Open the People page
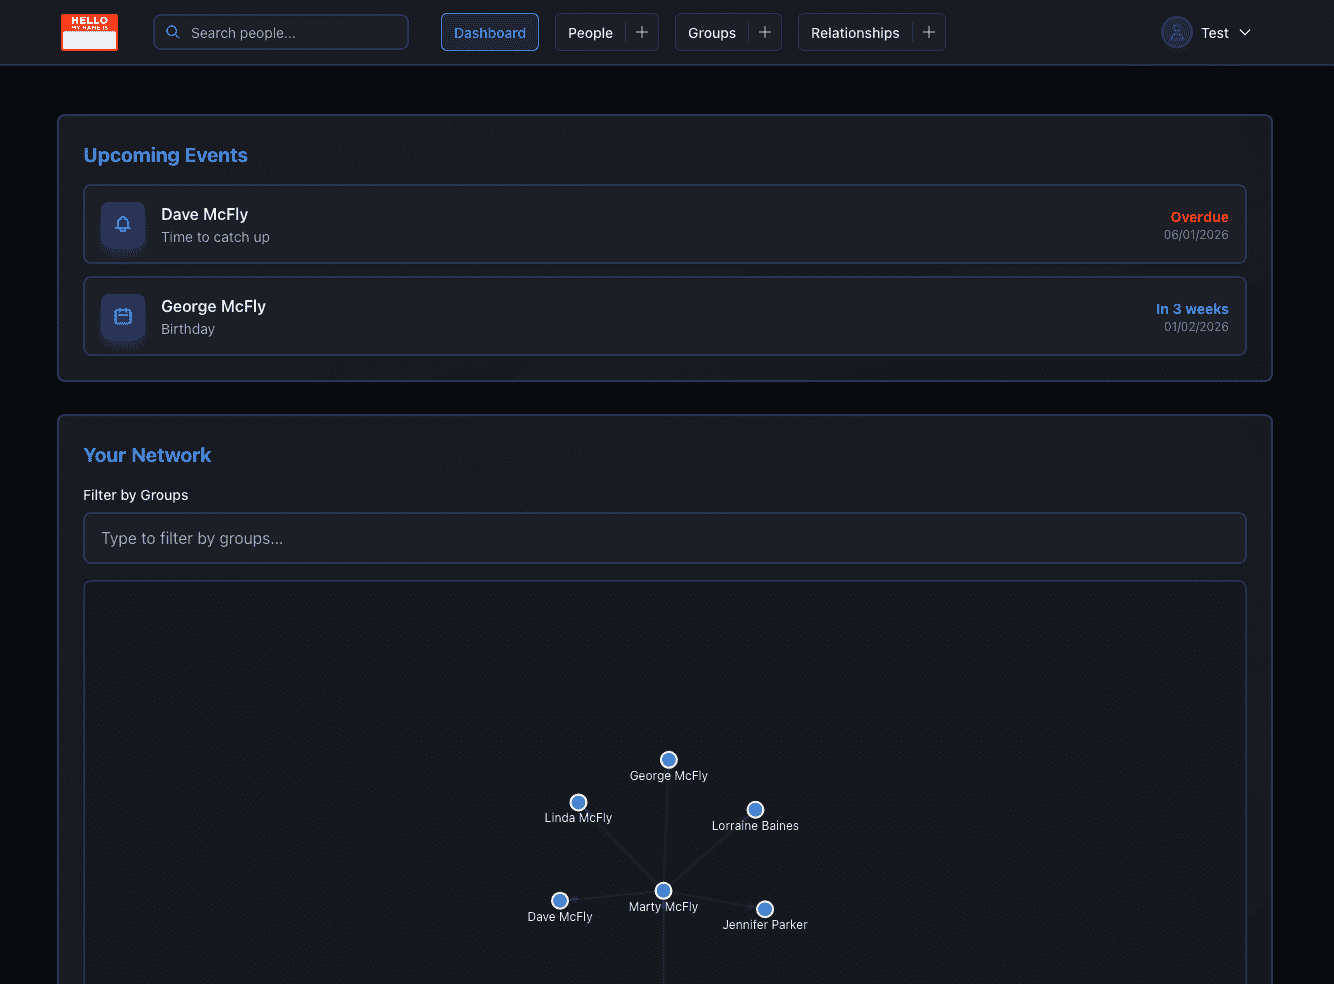 point(590,32)
